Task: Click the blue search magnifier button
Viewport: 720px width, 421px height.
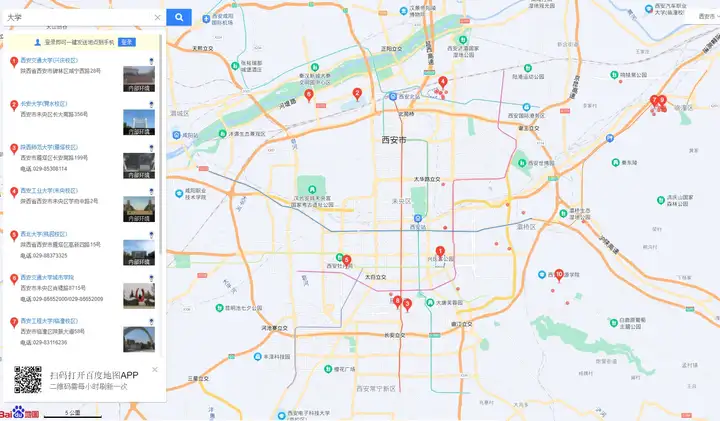Action: (x=179, y=17)
